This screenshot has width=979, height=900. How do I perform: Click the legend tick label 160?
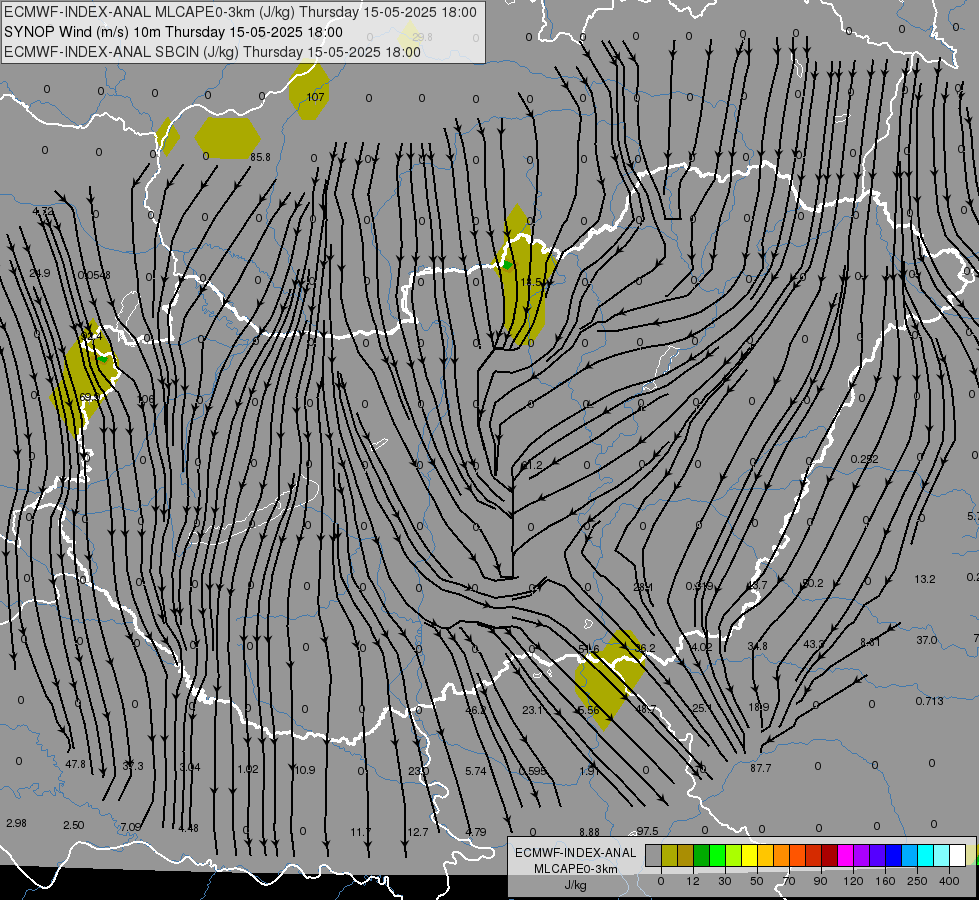coord(885,881)
